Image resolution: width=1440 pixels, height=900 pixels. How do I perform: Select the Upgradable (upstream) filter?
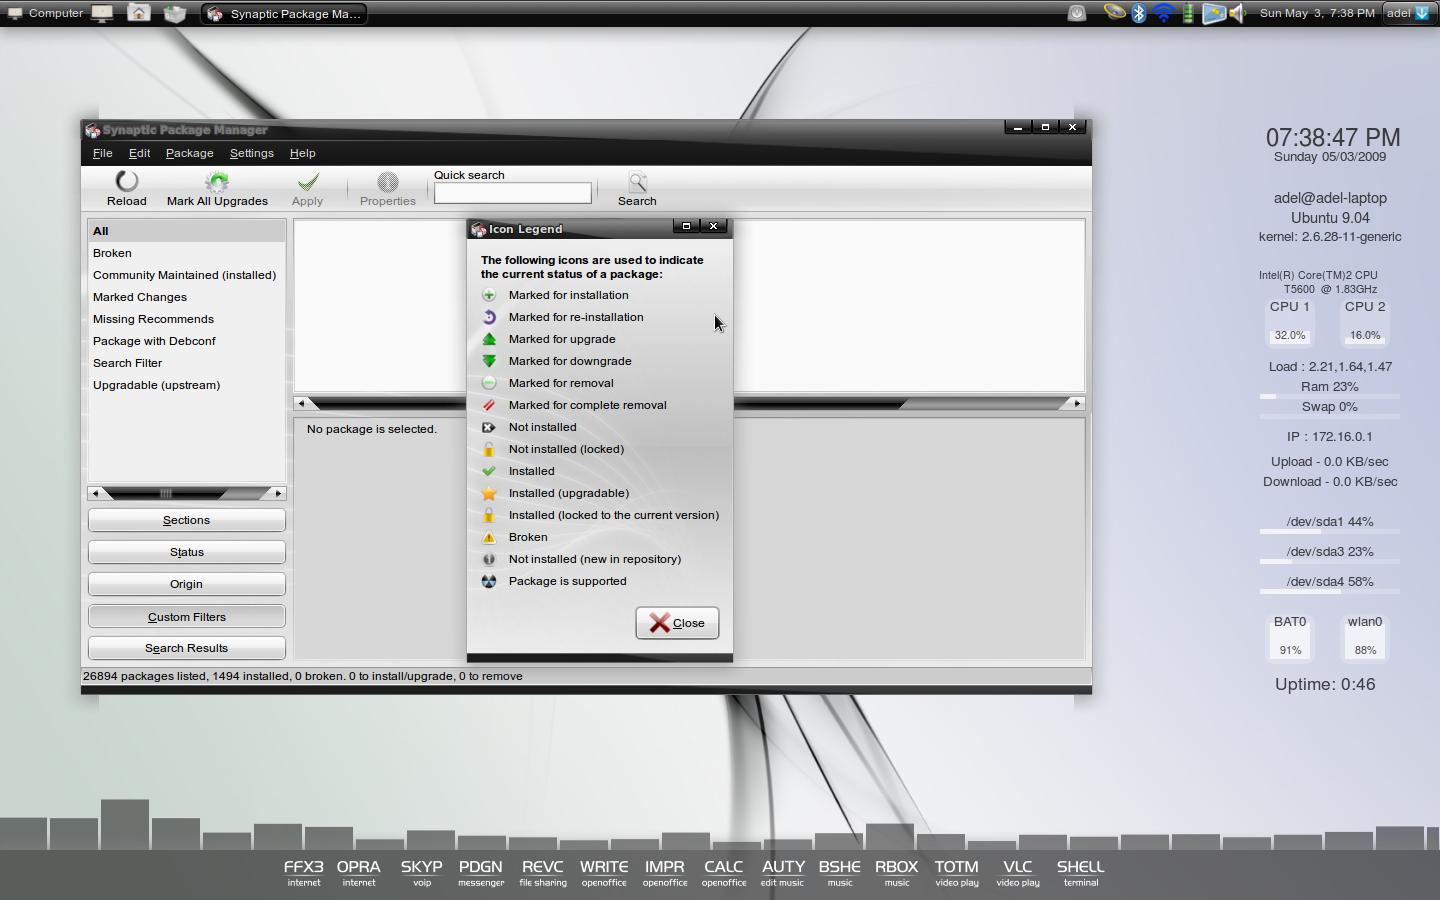point(186,385)
